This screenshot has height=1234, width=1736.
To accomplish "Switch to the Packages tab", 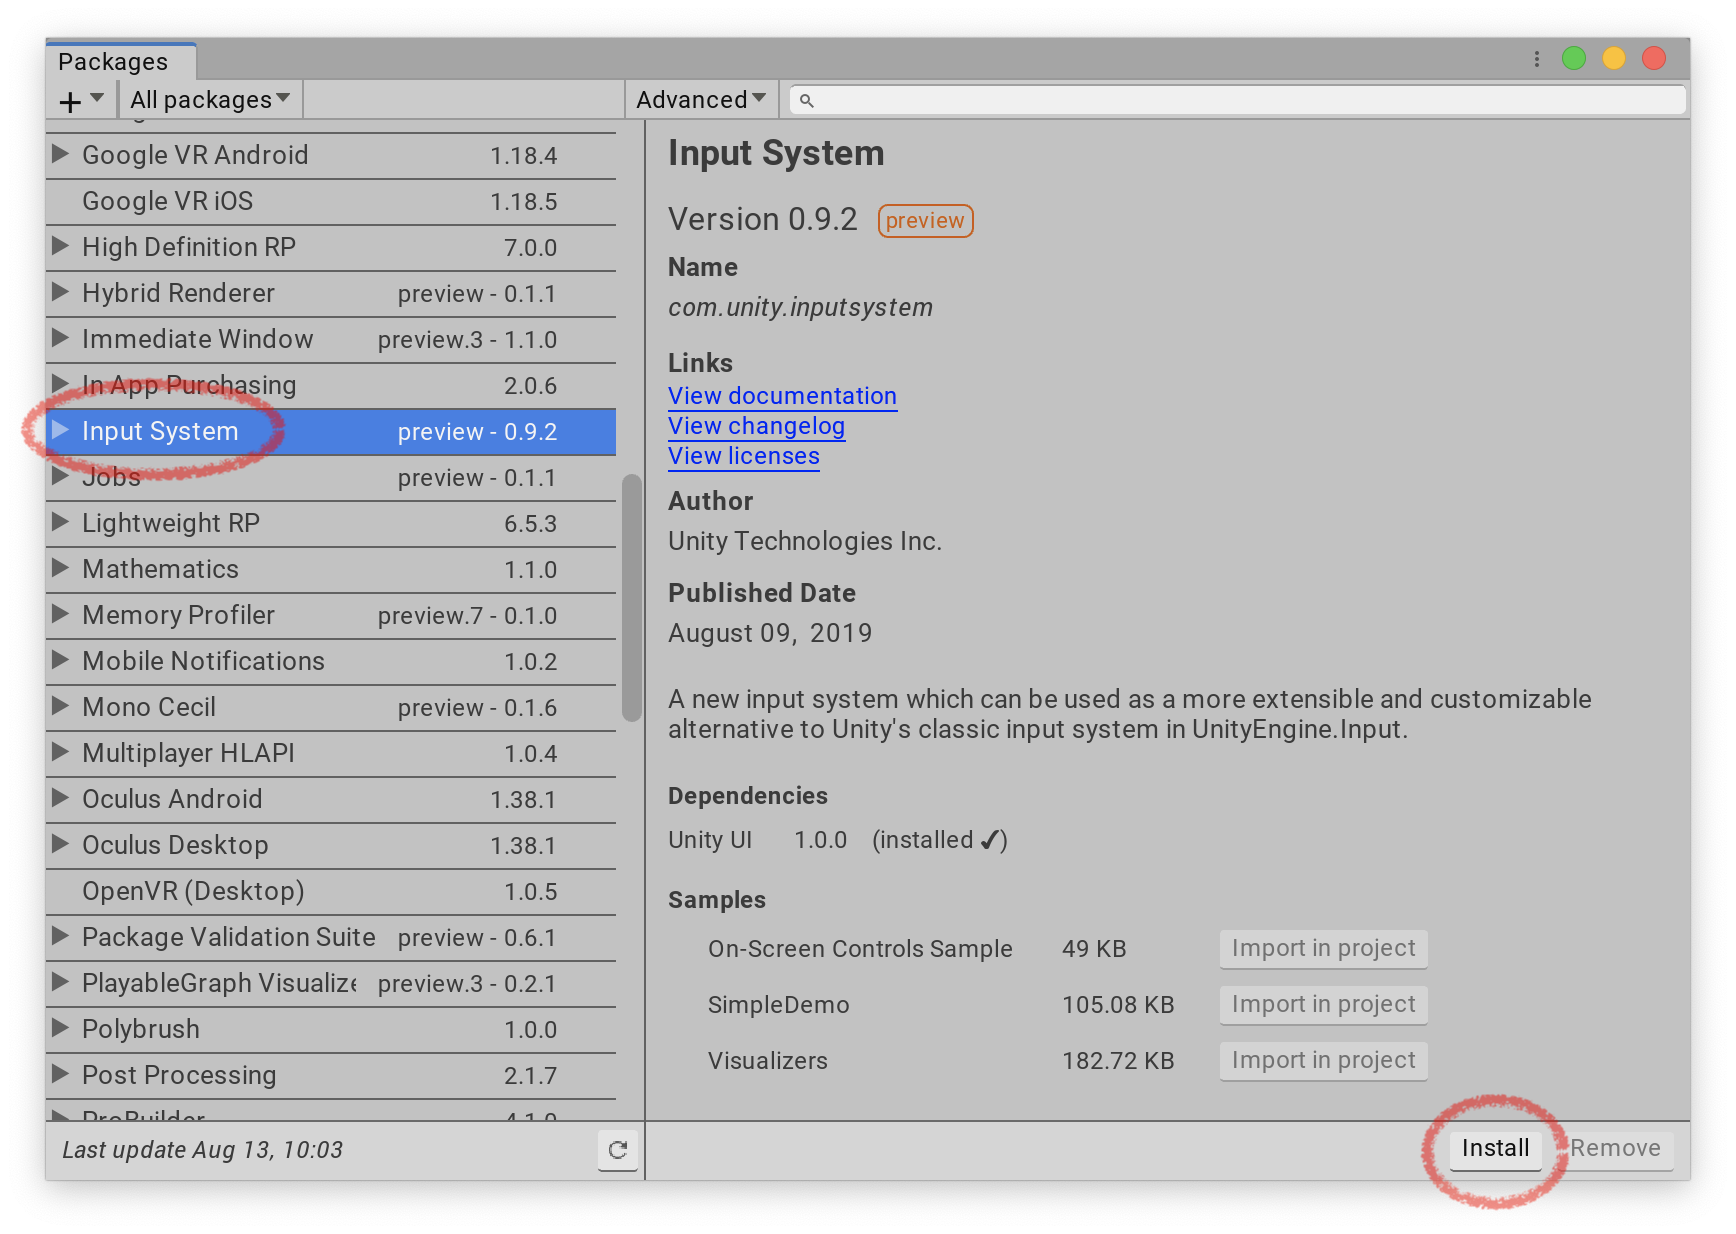I will pos(111,61).
